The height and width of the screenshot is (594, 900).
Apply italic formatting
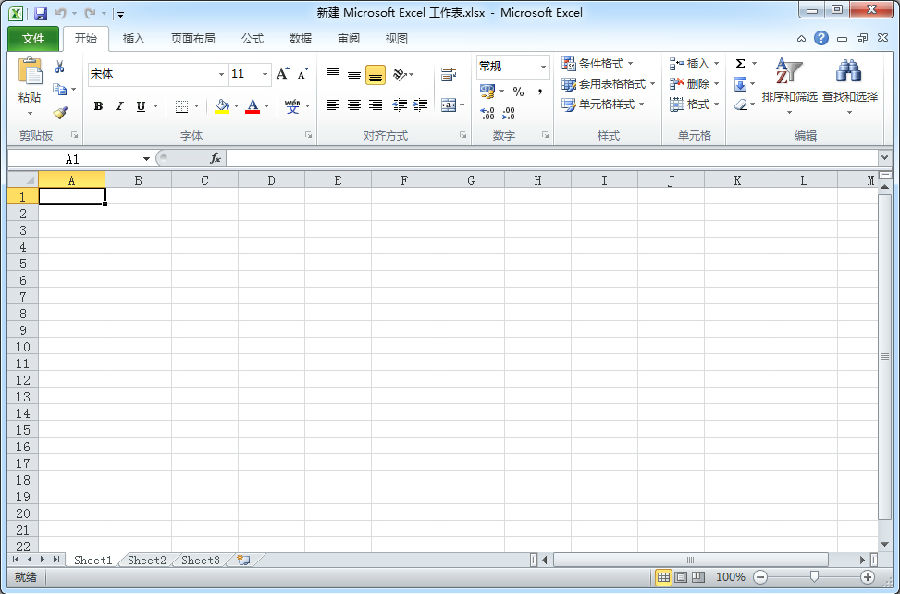coord(120,106)
